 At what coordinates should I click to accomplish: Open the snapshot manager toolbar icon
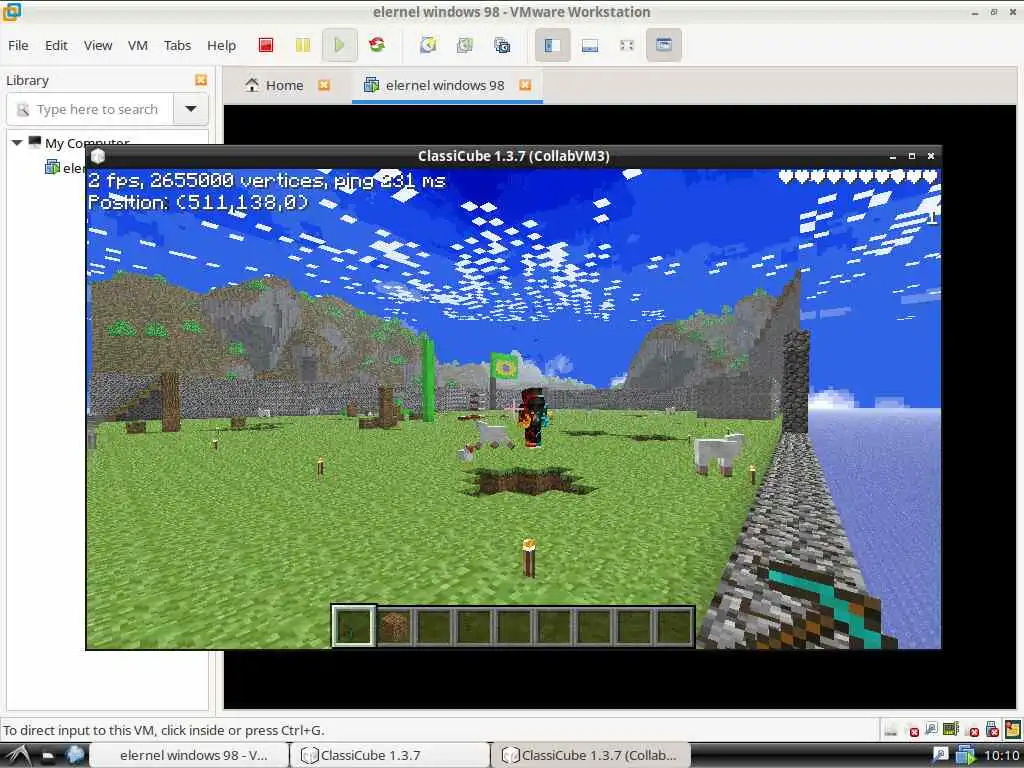click(x=502, y=45)
